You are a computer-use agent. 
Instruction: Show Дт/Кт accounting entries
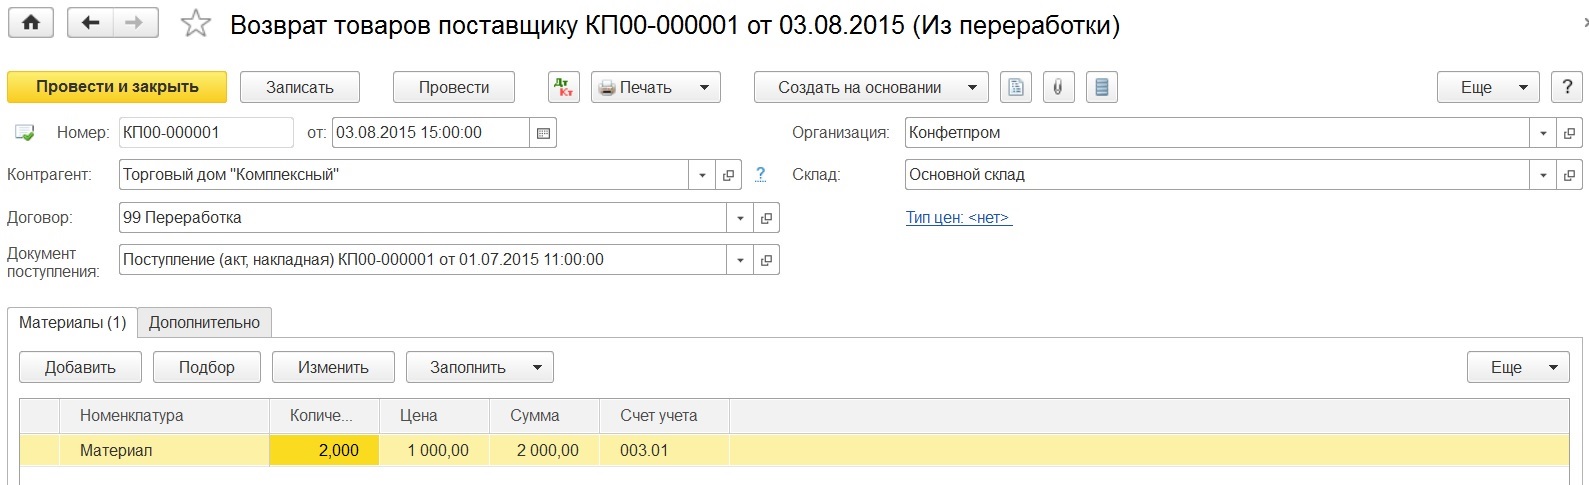click(564, 87)
